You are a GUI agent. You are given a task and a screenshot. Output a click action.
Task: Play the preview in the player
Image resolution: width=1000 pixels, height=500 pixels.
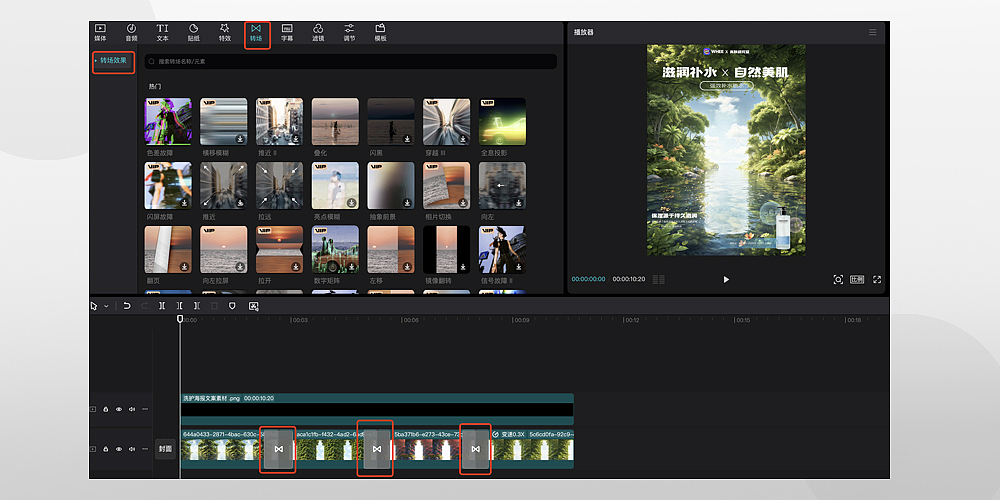[x=726, y=279]
